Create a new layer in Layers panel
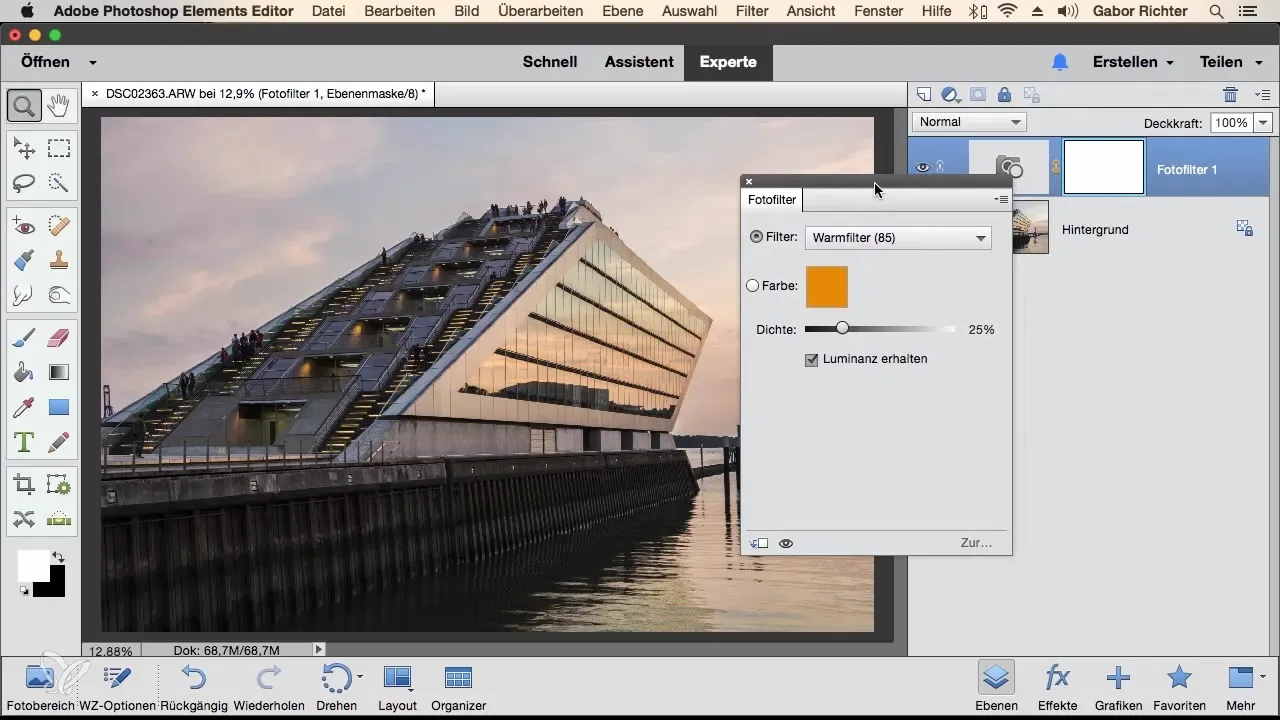 [x=924, y=95]
